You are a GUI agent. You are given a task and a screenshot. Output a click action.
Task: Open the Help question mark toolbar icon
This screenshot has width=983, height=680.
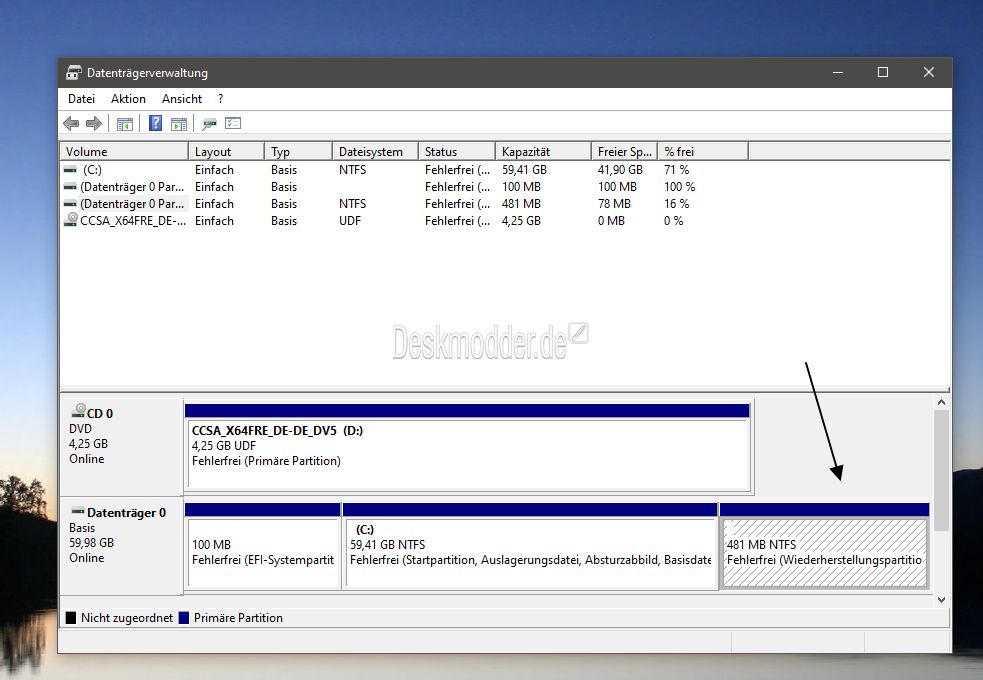(x=155, y=123)
